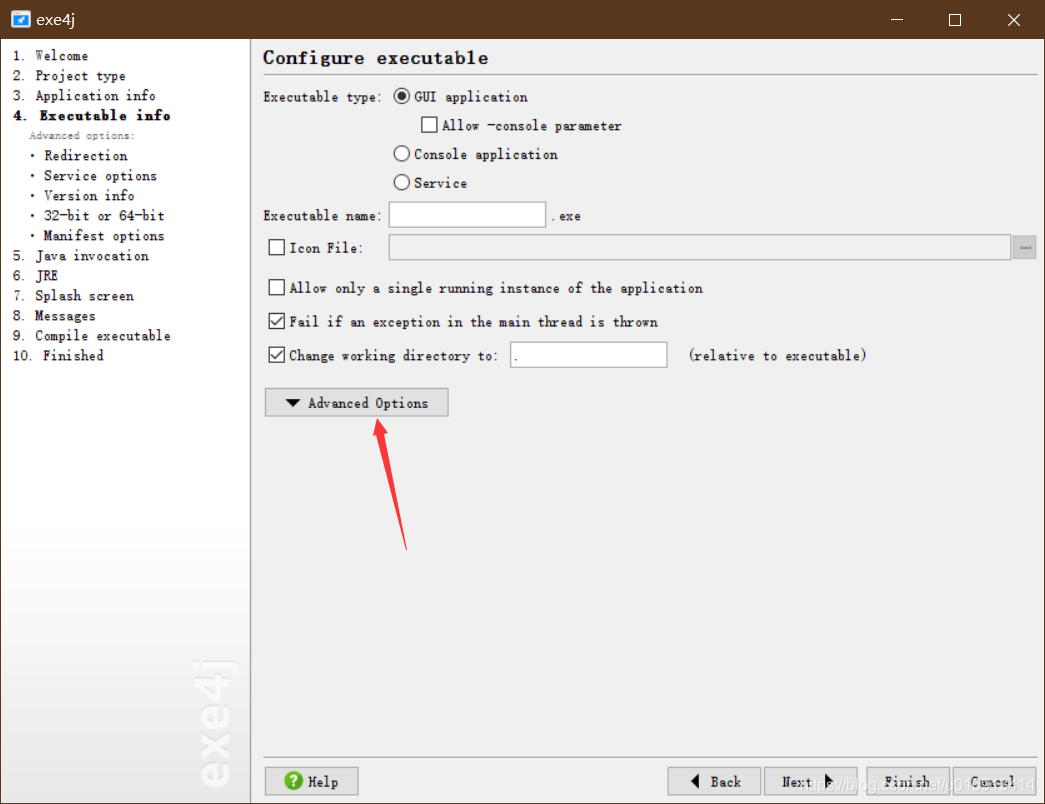Go to step 8 Messages
Viewport: 1045px width, 804px height.
(x=54, y=316)
